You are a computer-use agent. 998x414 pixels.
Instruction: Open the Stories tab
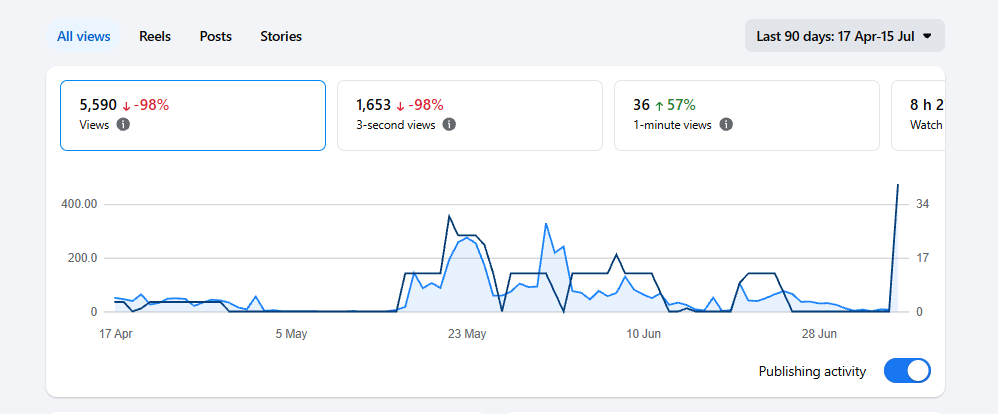tap(281, 36)
